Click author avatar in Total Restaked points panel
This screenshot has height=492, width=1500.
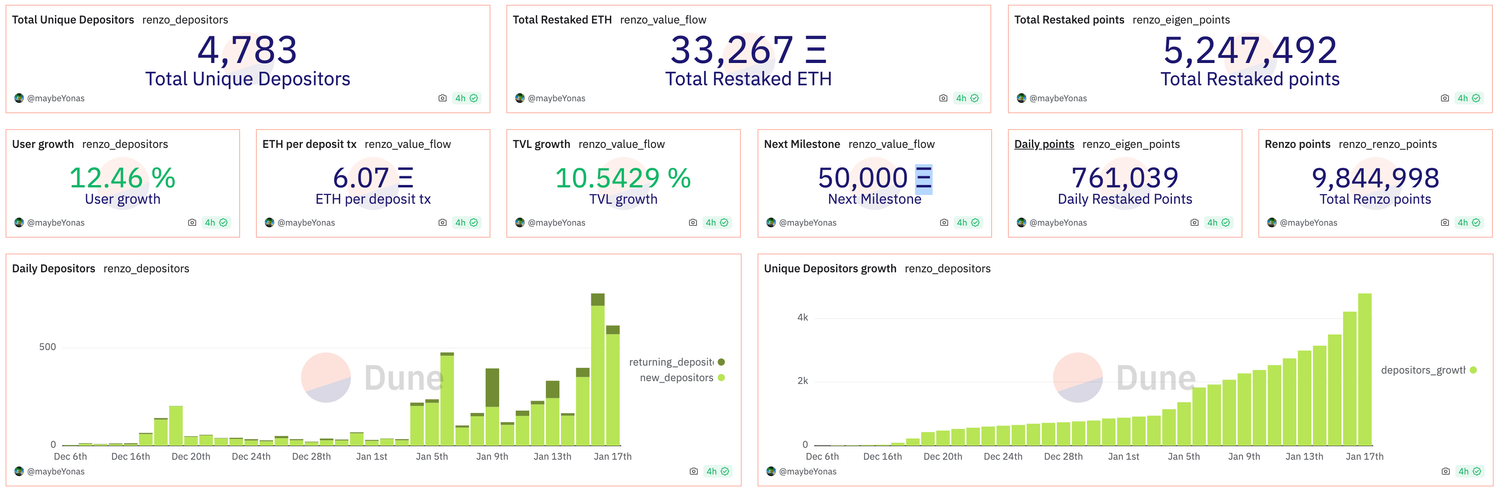pos(1021,98)
